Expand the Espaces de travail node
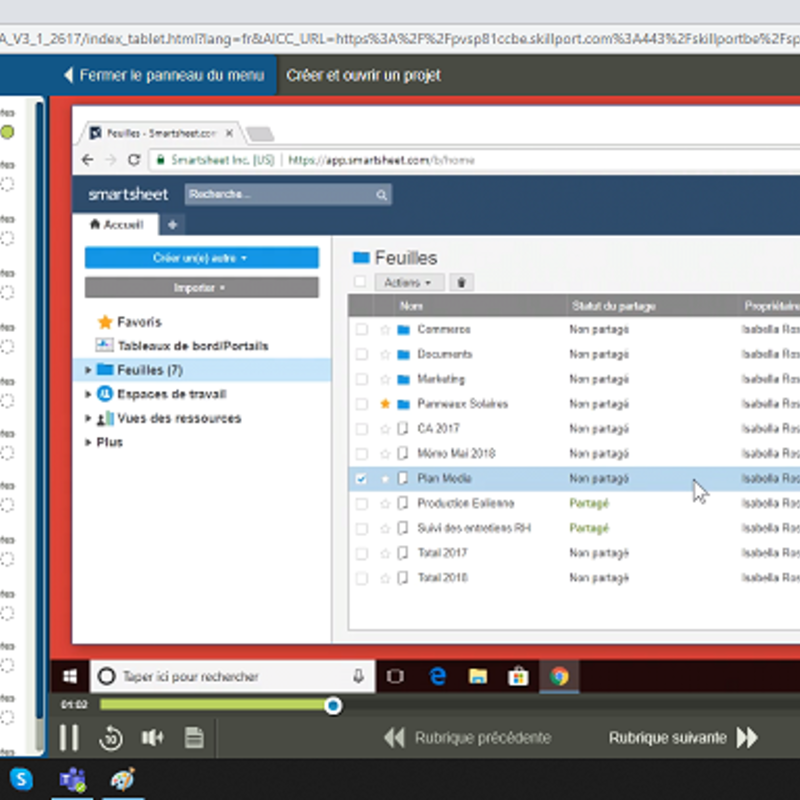800x800 pixels. [88, 394]
